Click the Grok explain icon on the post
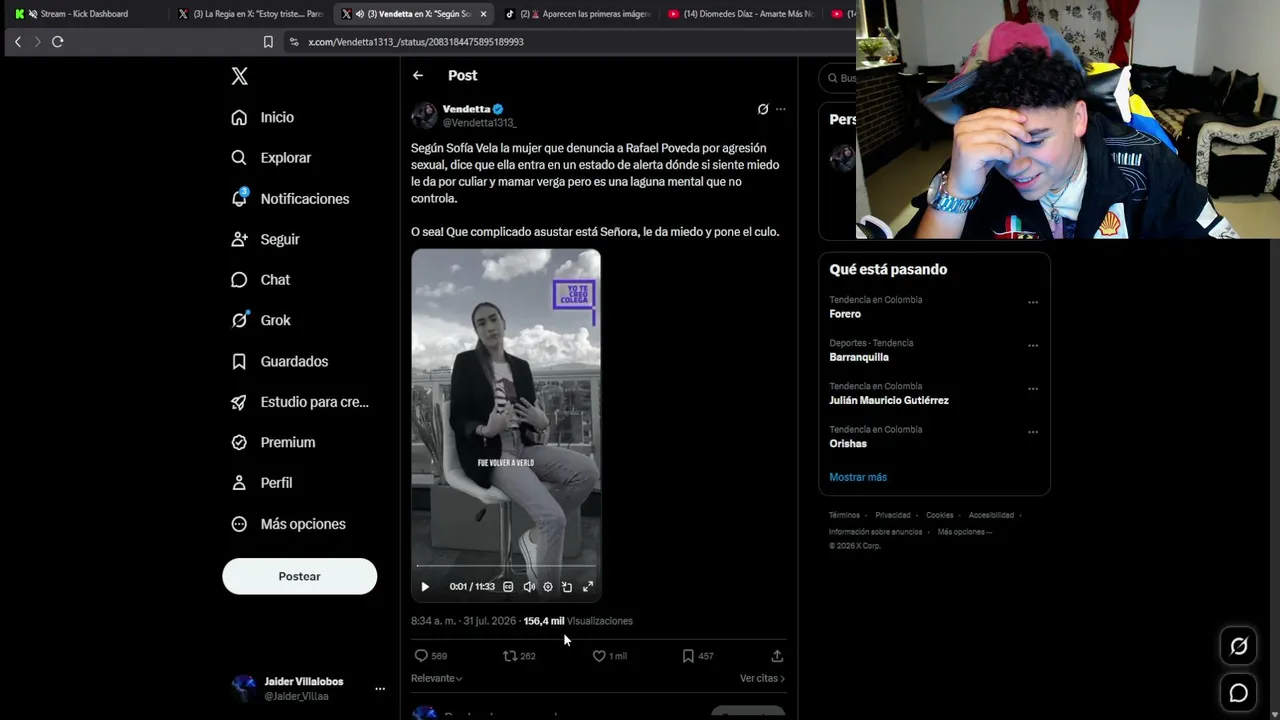The width and height of the screenshot is (1280, 720). 763,109
